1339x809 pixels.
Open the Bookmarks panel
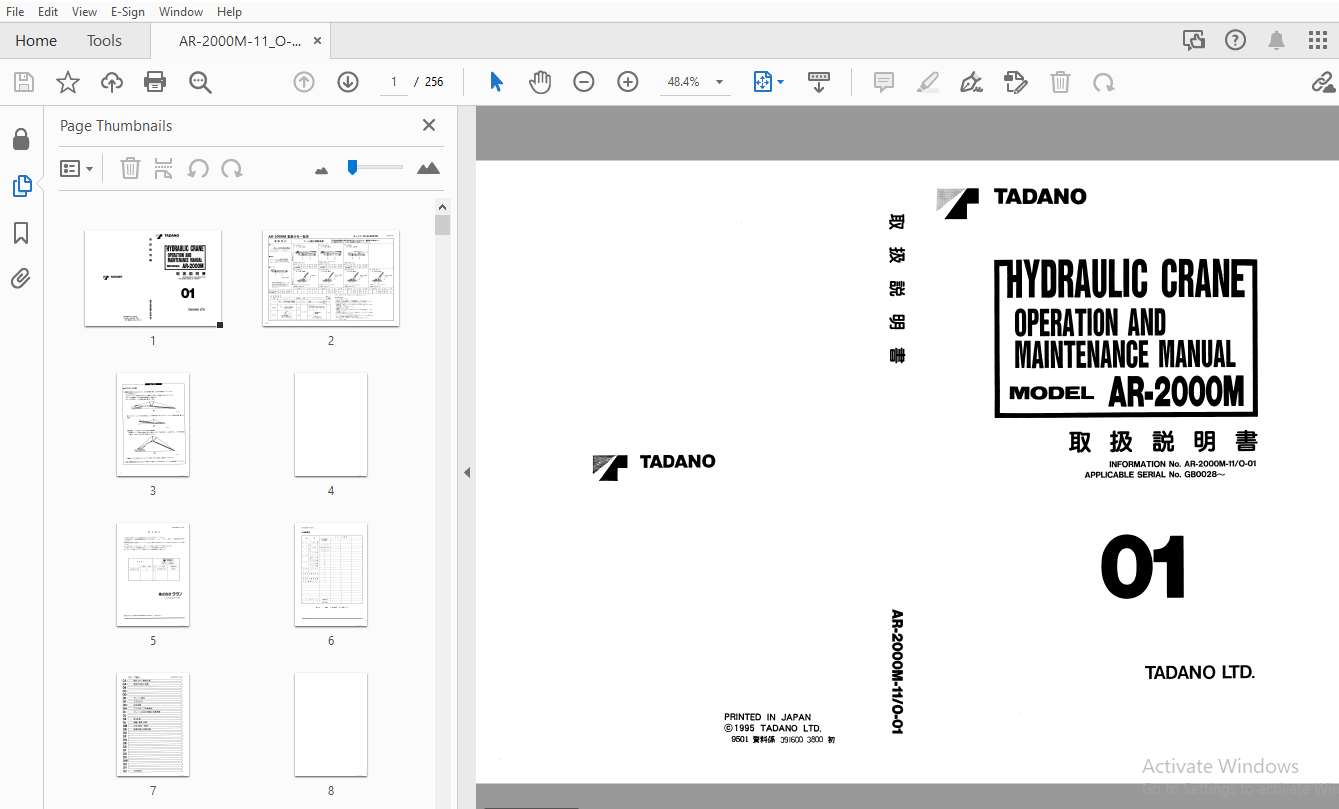coord(21,233)
